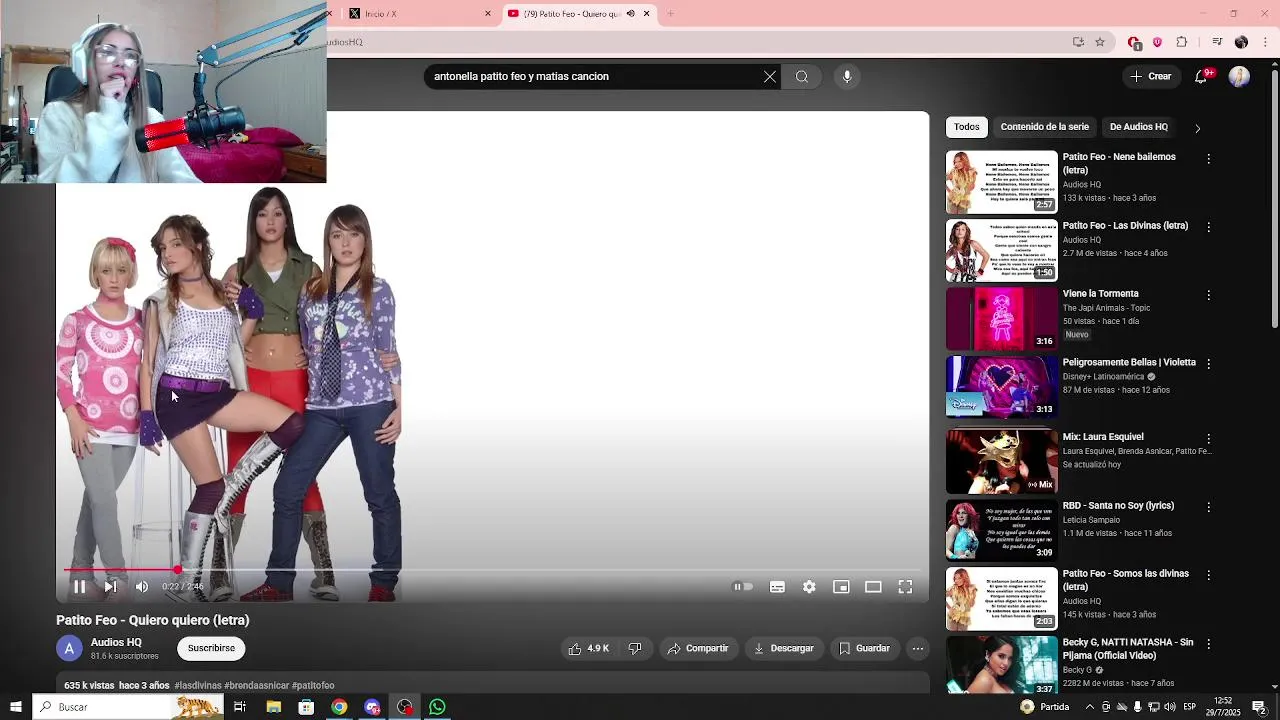Open more actions ellipsis below video

pyautogui.click(x=917, y=648)
